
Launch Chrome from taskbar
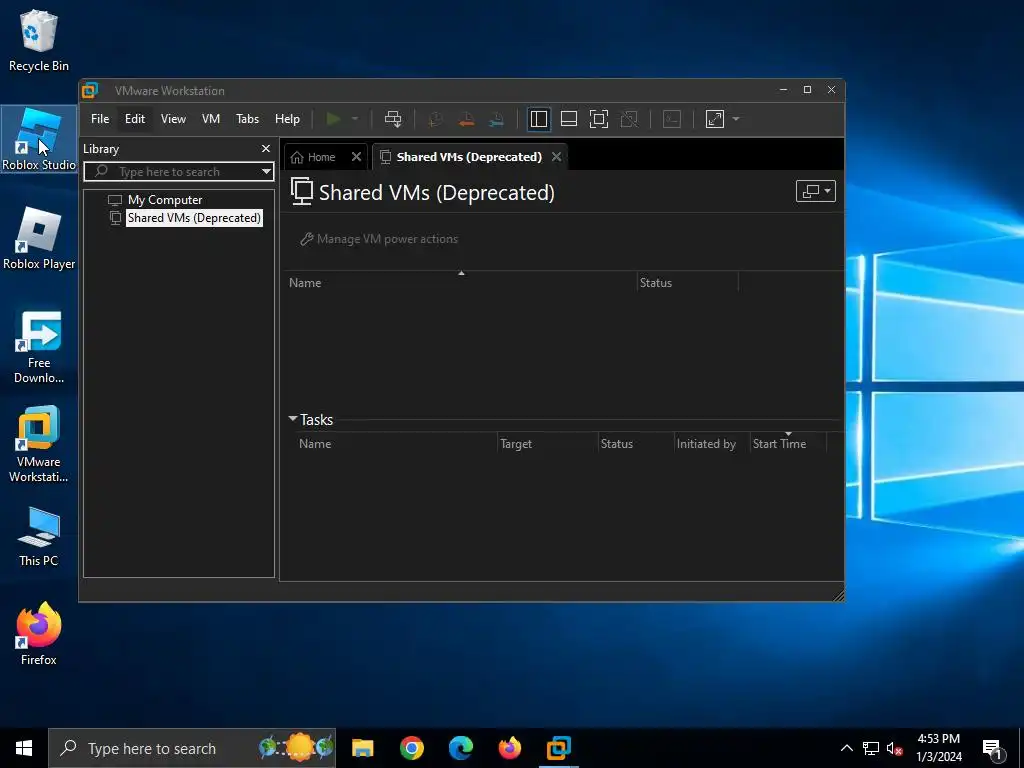[x=411, y=748]
